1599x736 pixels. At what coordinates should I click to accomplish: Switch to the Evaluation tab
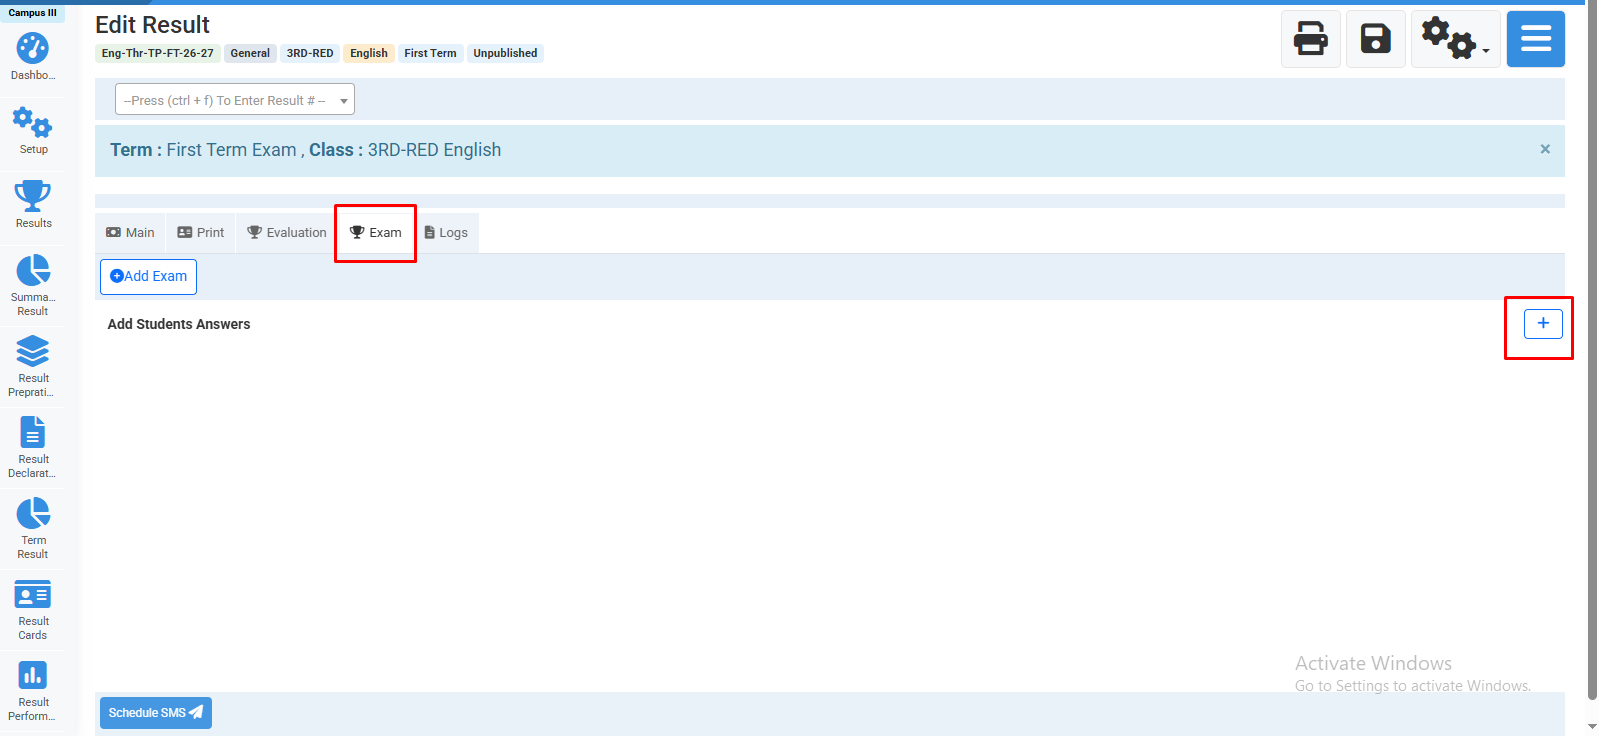pyautogui.click(x=287, y=232)
